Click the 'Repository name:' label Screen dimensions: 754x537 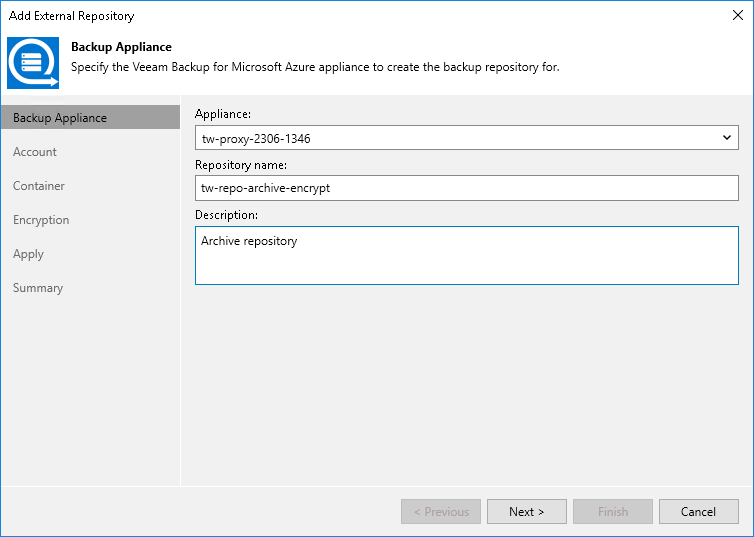[240, 165]
